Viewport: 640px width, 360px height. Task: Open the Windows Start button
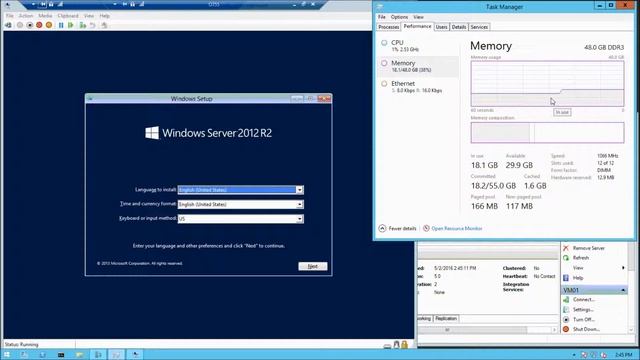coord(7,355)
